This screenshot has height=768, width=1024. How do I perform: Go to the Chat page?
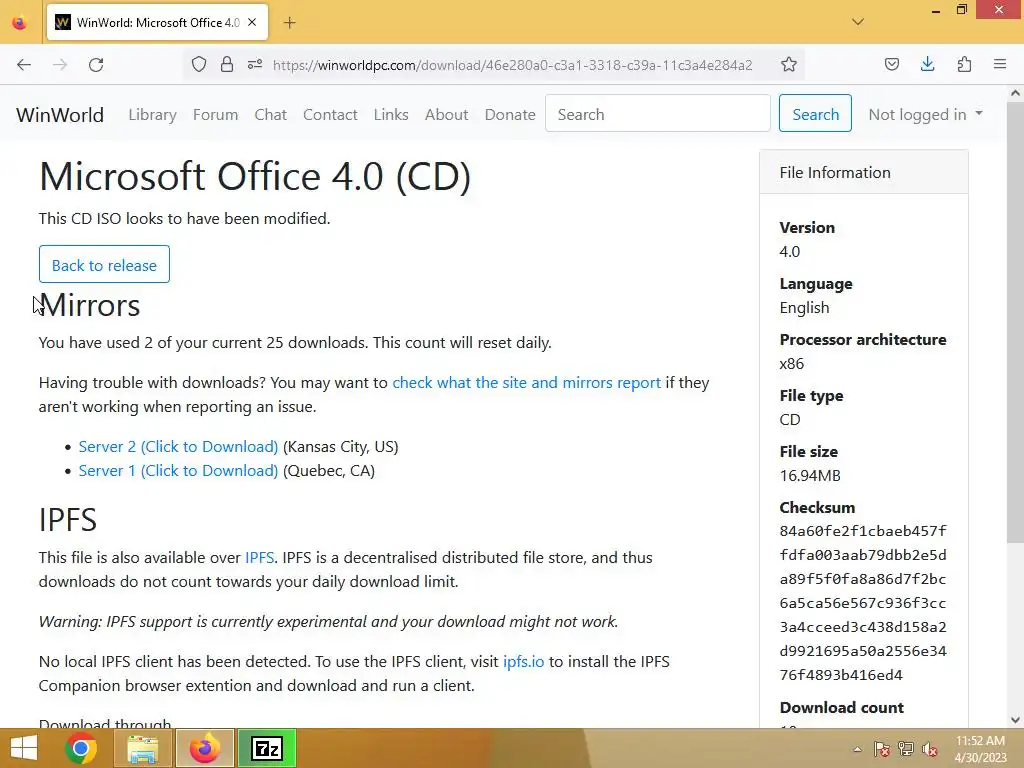pyautogui.click(x=270, y=114)
